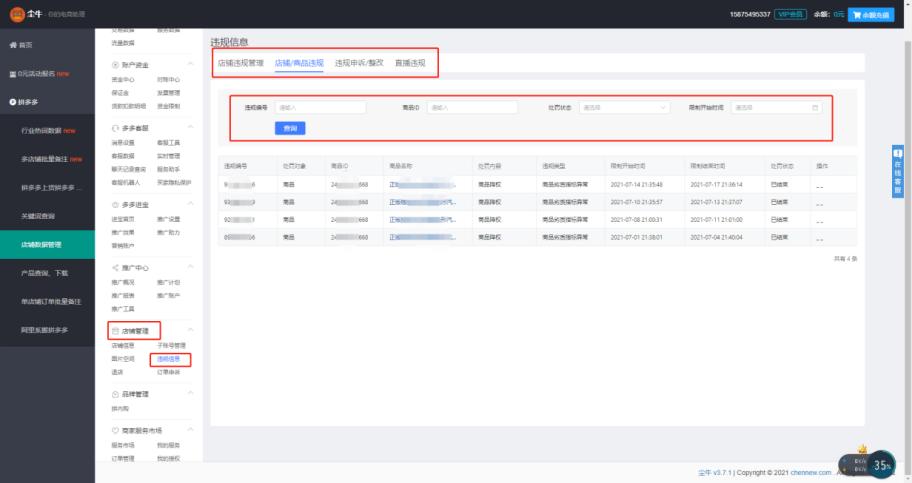Click the 店铺管理 section icon
912x483 pixels.
(115, 330)
